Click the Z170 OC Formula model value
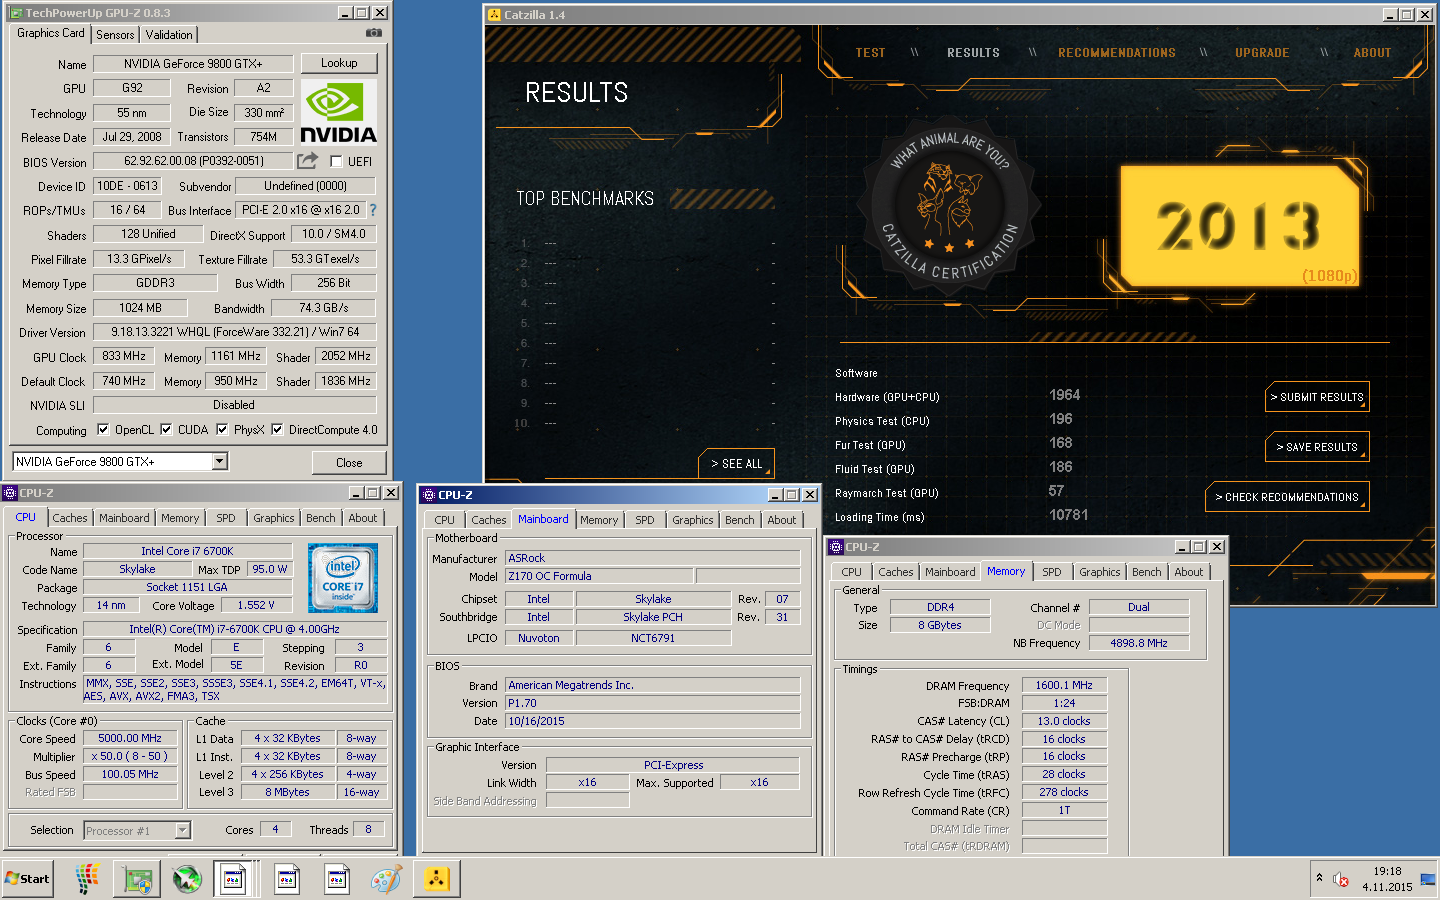1440x900 pixels. pos(599,576)
